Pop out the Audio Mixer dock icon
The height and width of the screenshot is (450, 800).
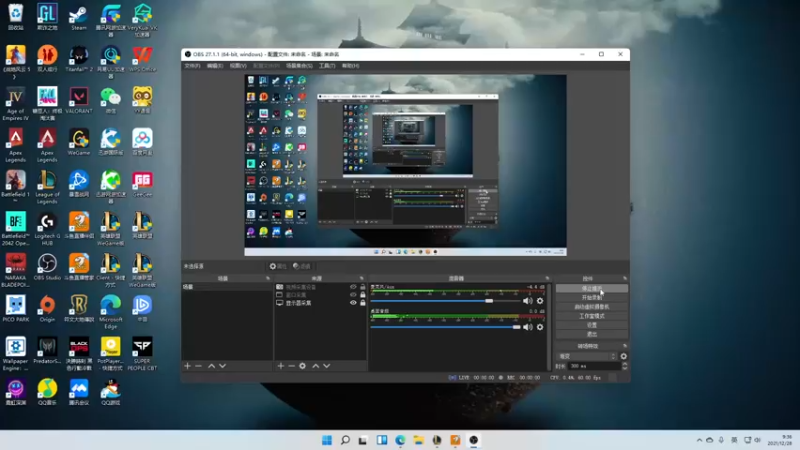(547, 279)
